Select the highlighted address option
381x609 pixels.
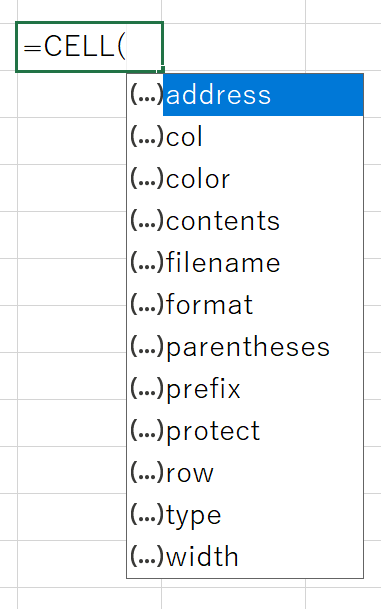point(245,95)
